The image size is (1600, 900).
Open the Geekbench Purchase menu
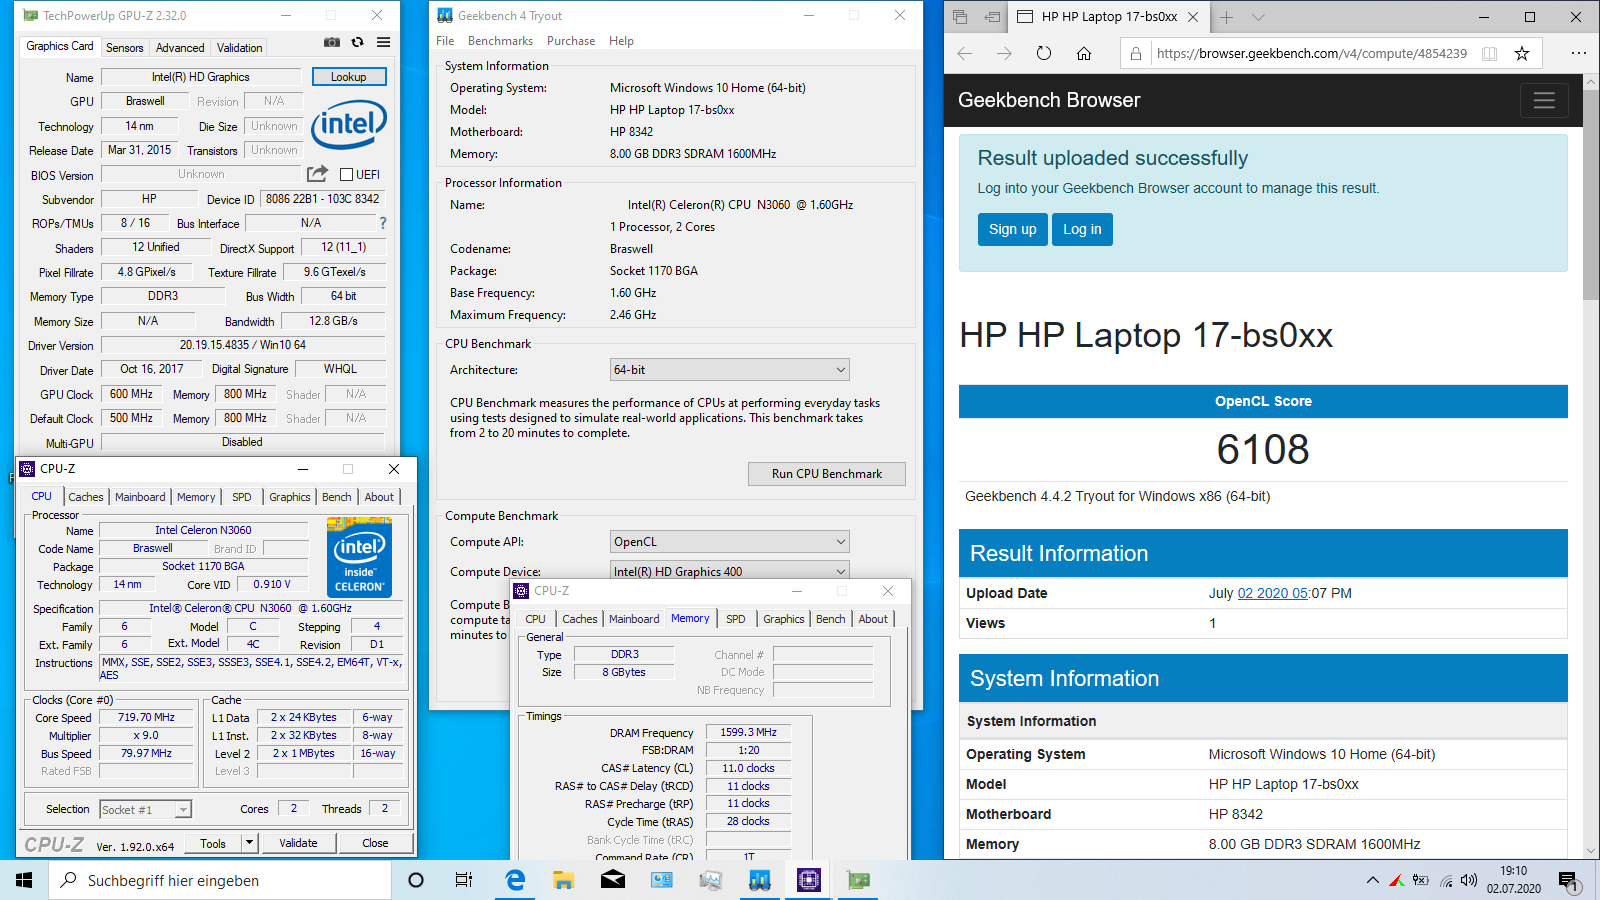pyautogui.click(x=571, y=41)
